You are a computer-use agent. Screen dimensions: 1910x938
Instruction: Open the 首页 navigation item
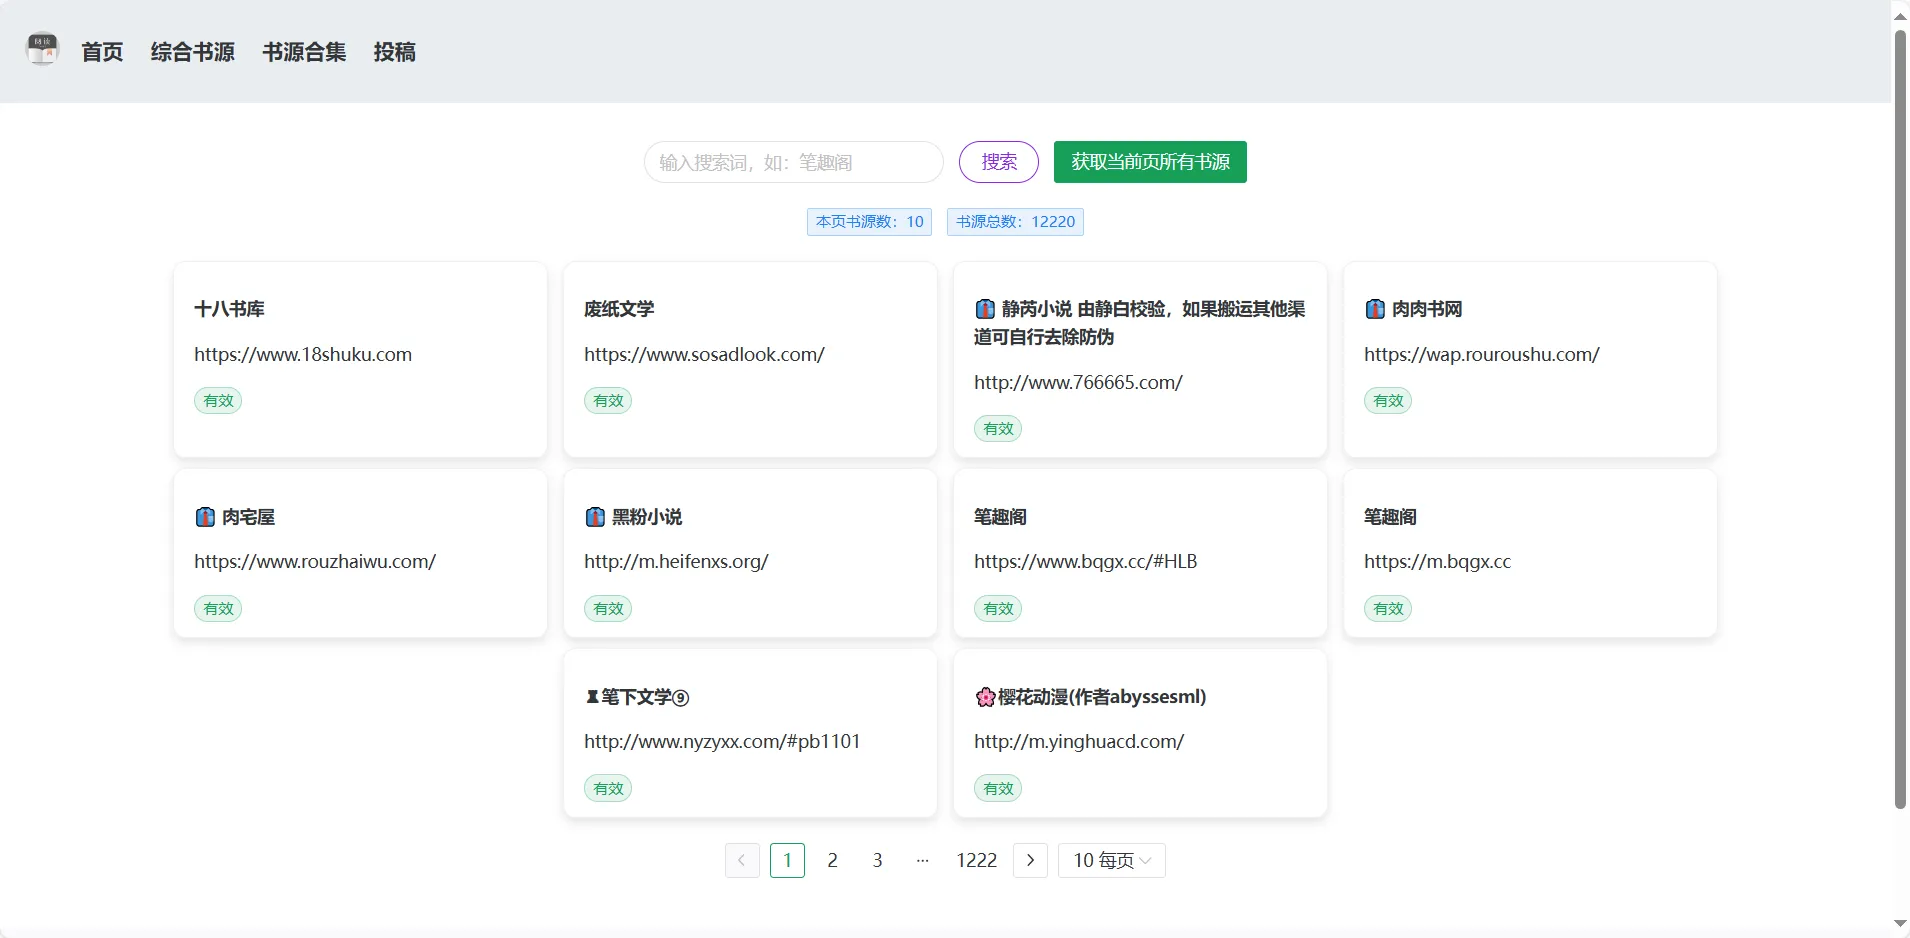click(x=102, y=52)
